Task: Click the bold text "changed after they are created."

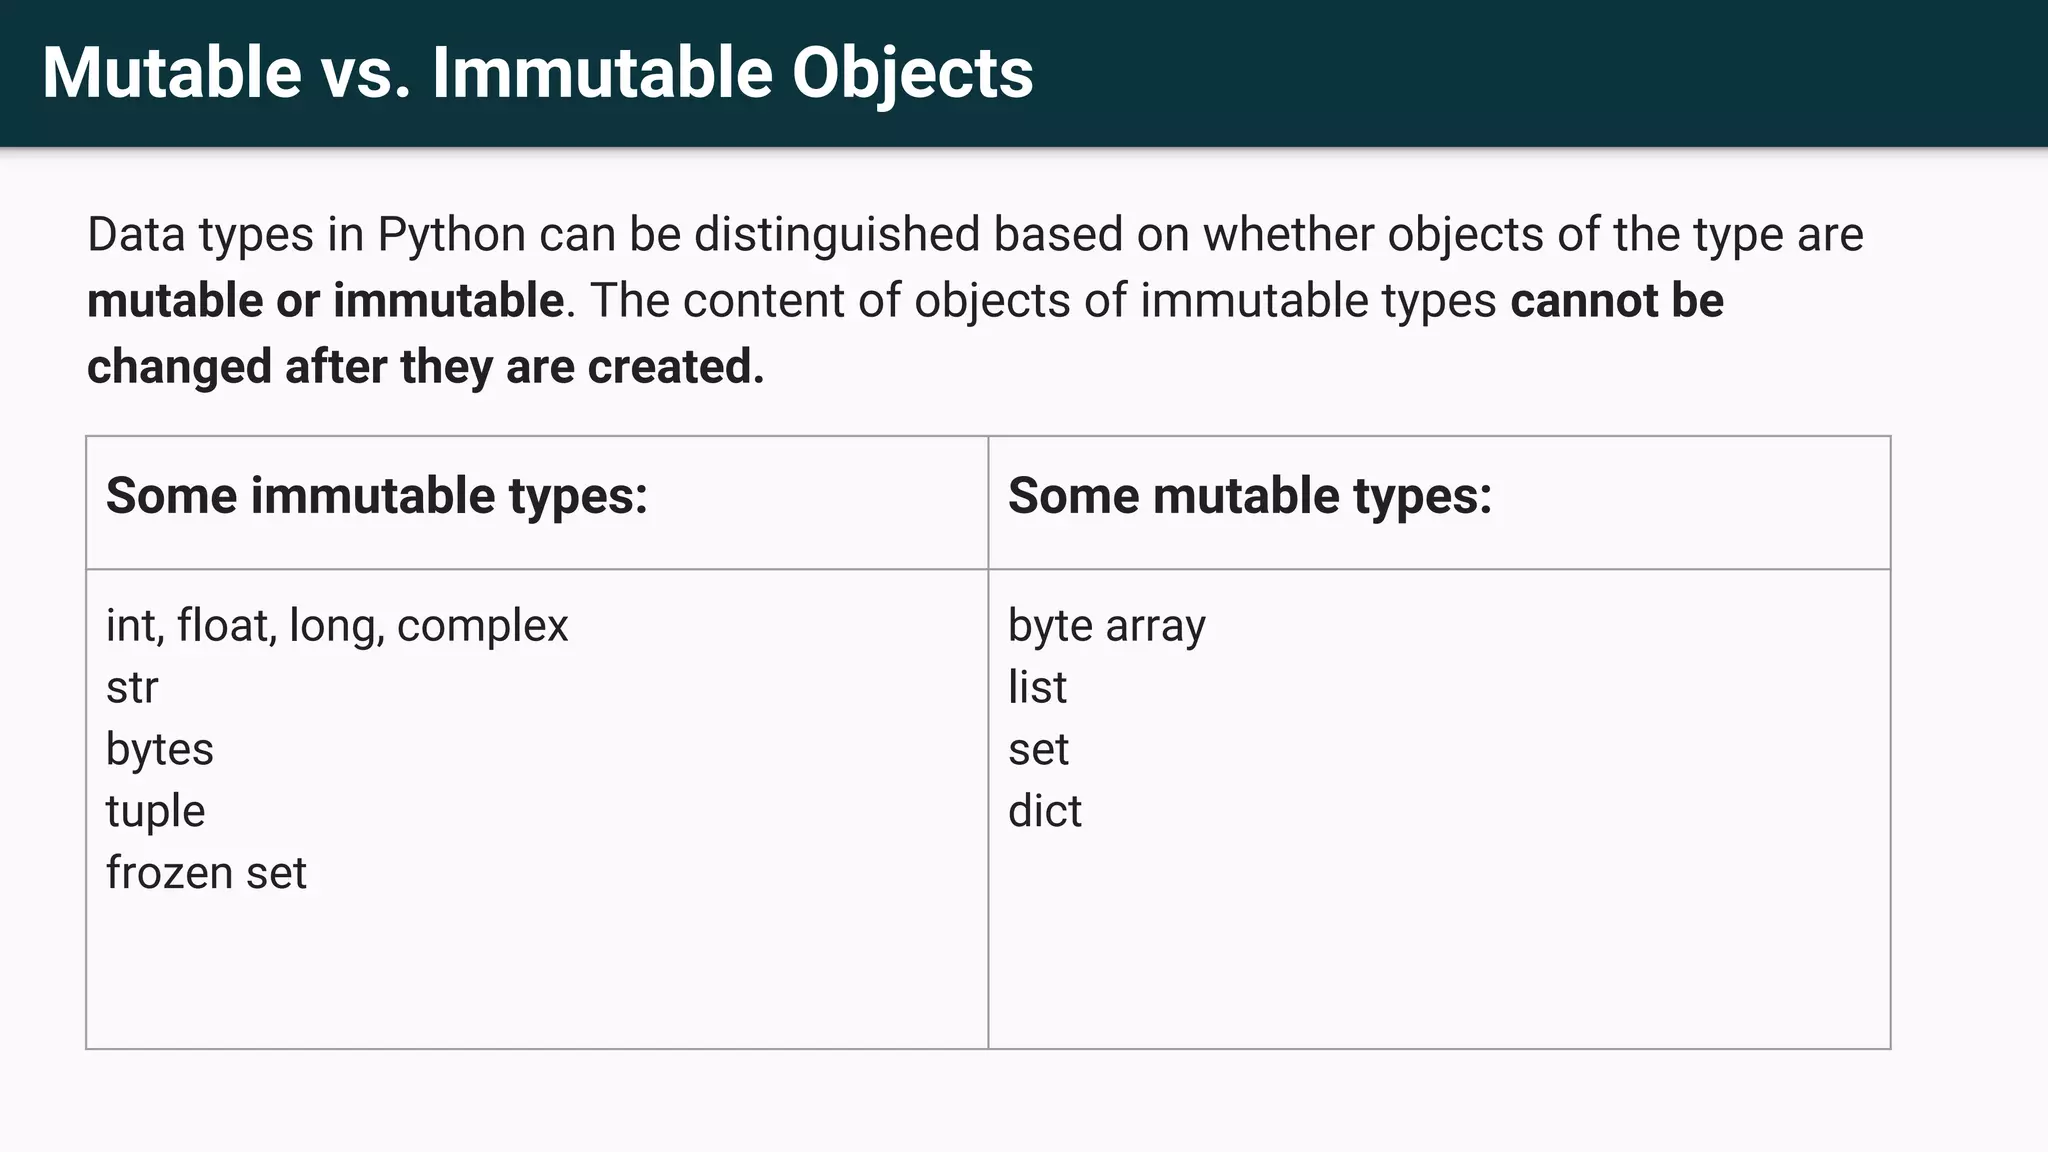Action: 425,367
